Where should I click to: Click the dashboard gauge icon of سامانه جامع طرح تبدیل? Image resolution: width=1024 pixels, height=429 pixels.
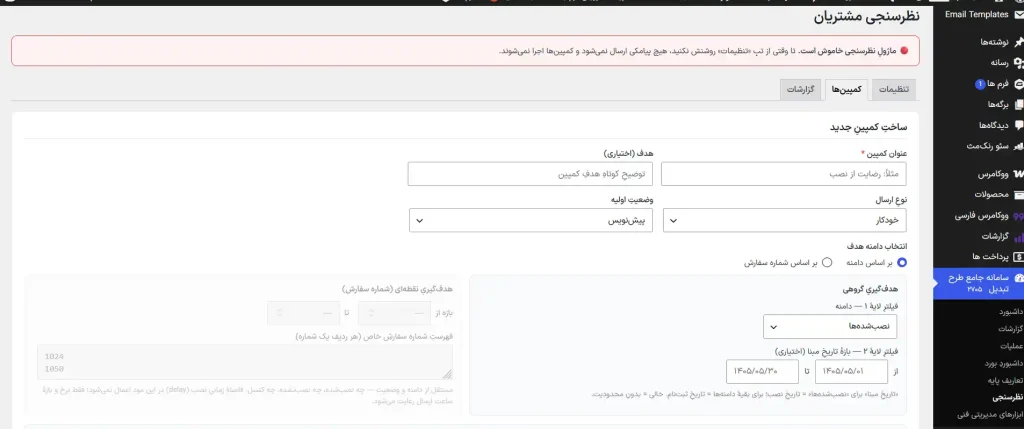tap(1018, 278)
